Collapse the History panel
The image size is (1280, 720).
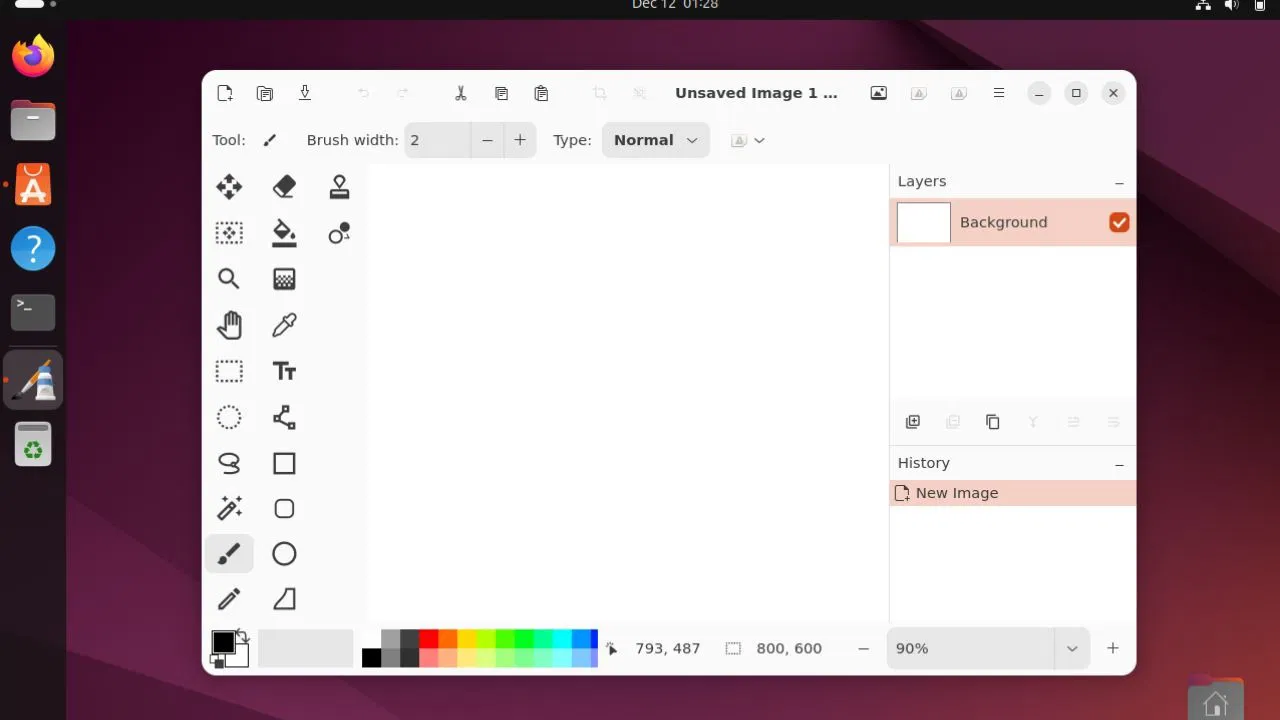point(1119,463)
